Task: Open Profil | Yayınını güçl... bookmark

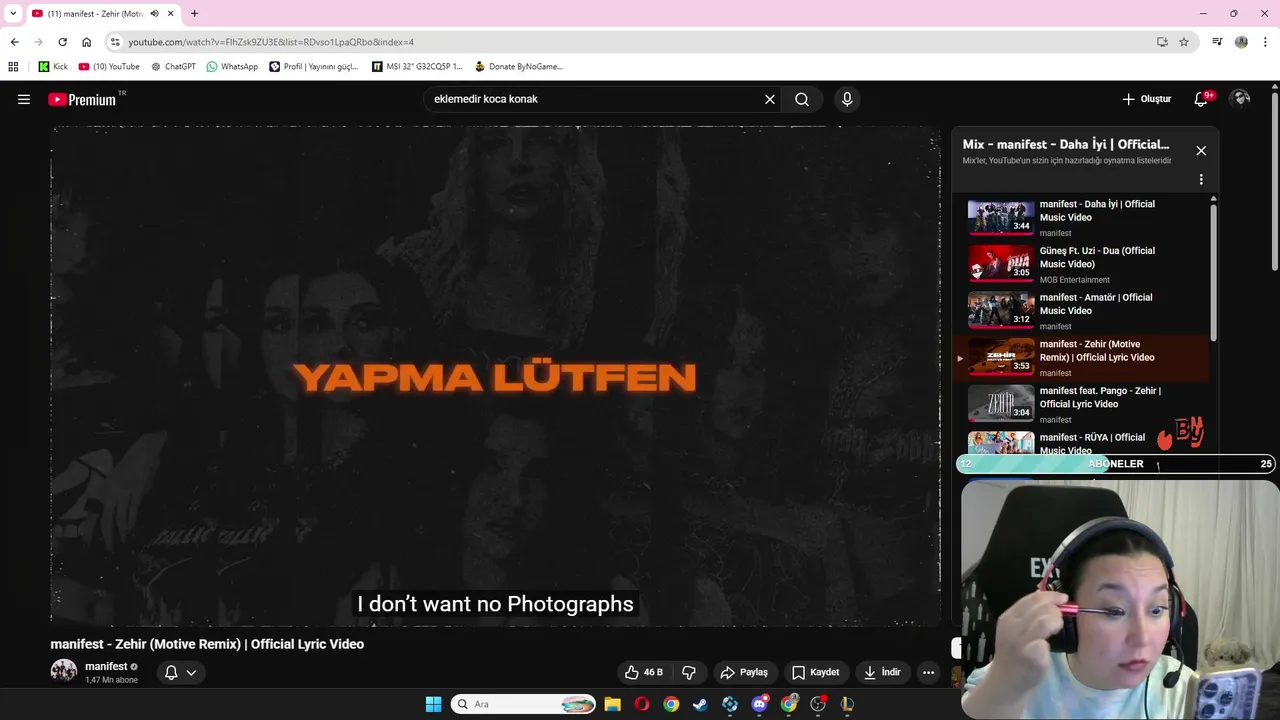Action: (x=314, y=67)
